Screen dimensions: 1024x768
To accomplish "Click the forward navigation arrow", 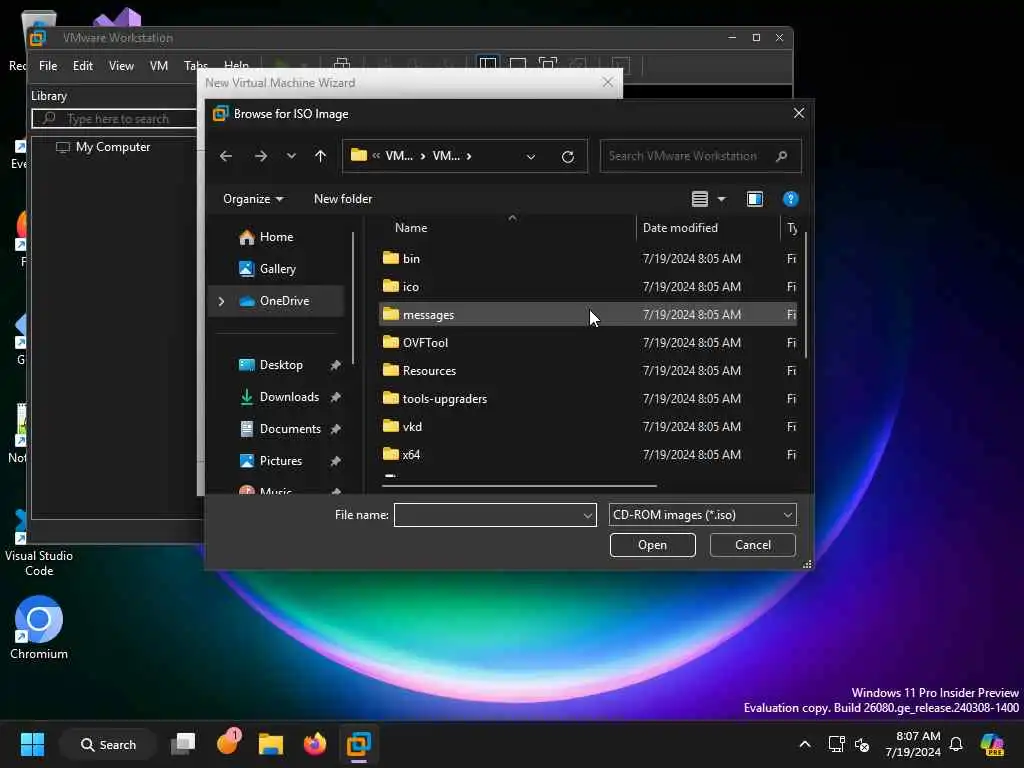I will (261, 156).
